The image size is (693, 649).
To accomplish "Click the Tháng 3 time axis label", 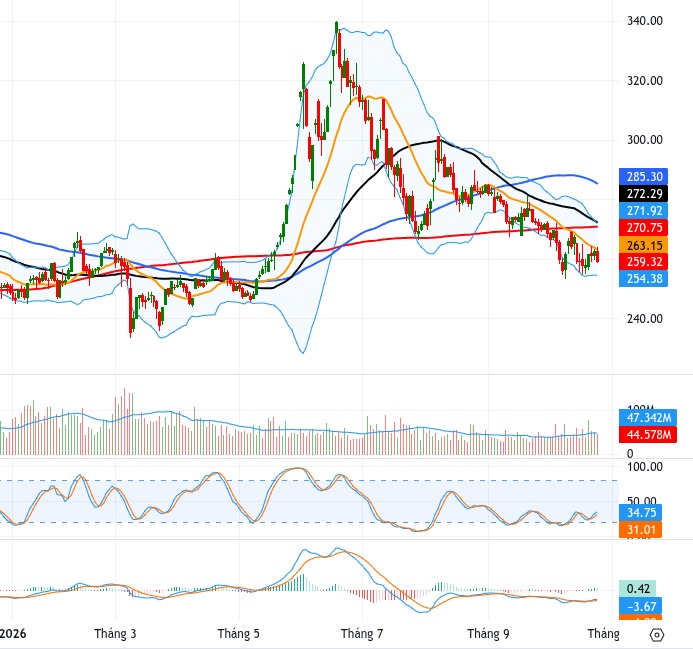I will tap(115, 634).
